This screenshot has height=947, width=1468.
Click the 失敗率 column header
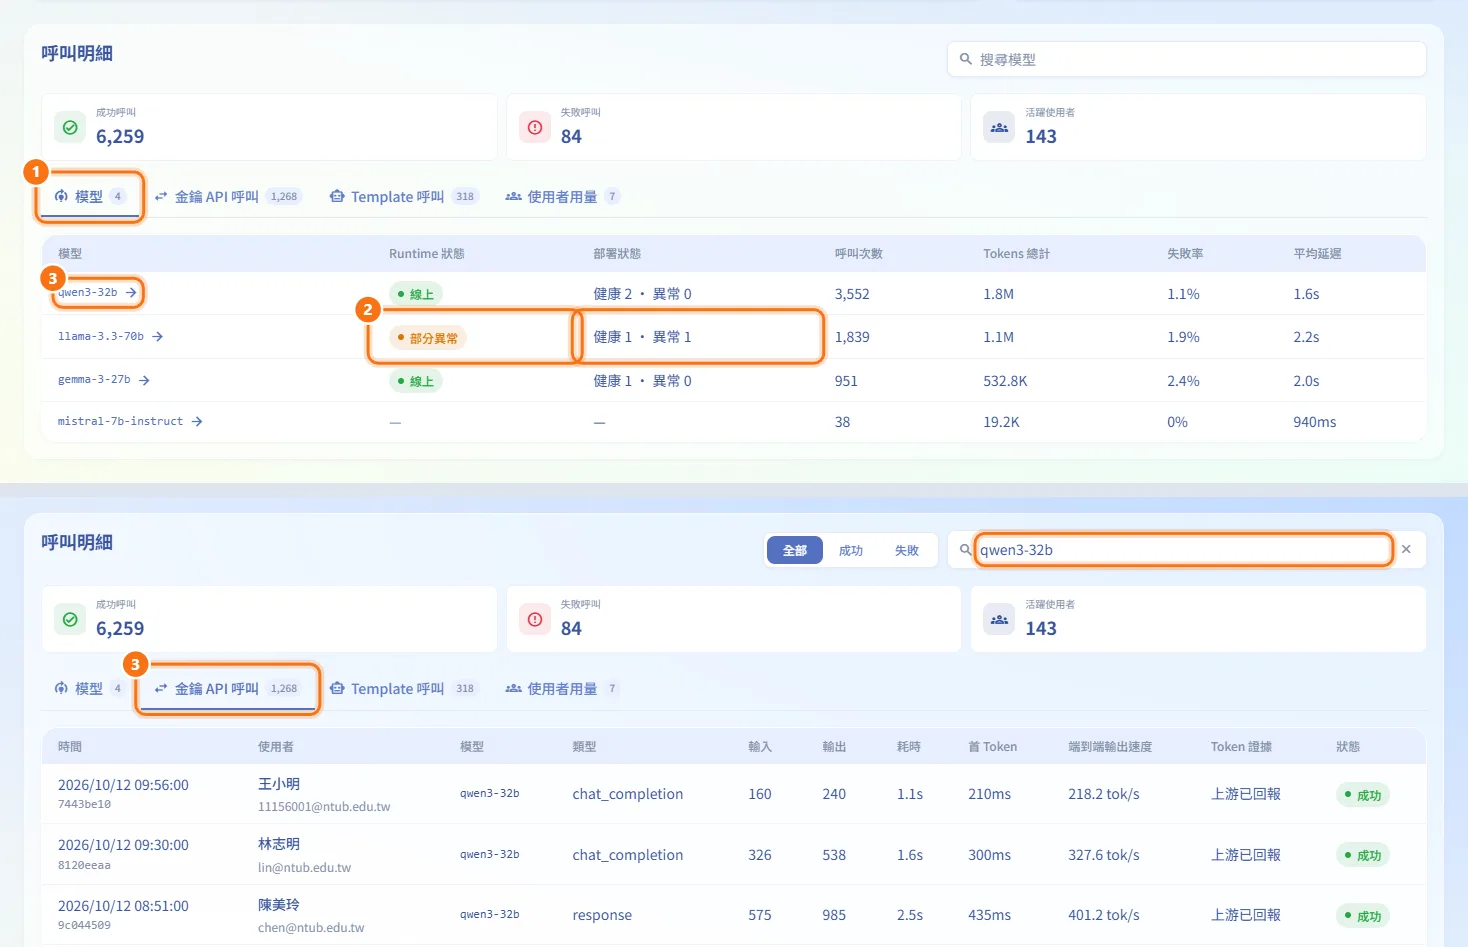pos(1185,254)
